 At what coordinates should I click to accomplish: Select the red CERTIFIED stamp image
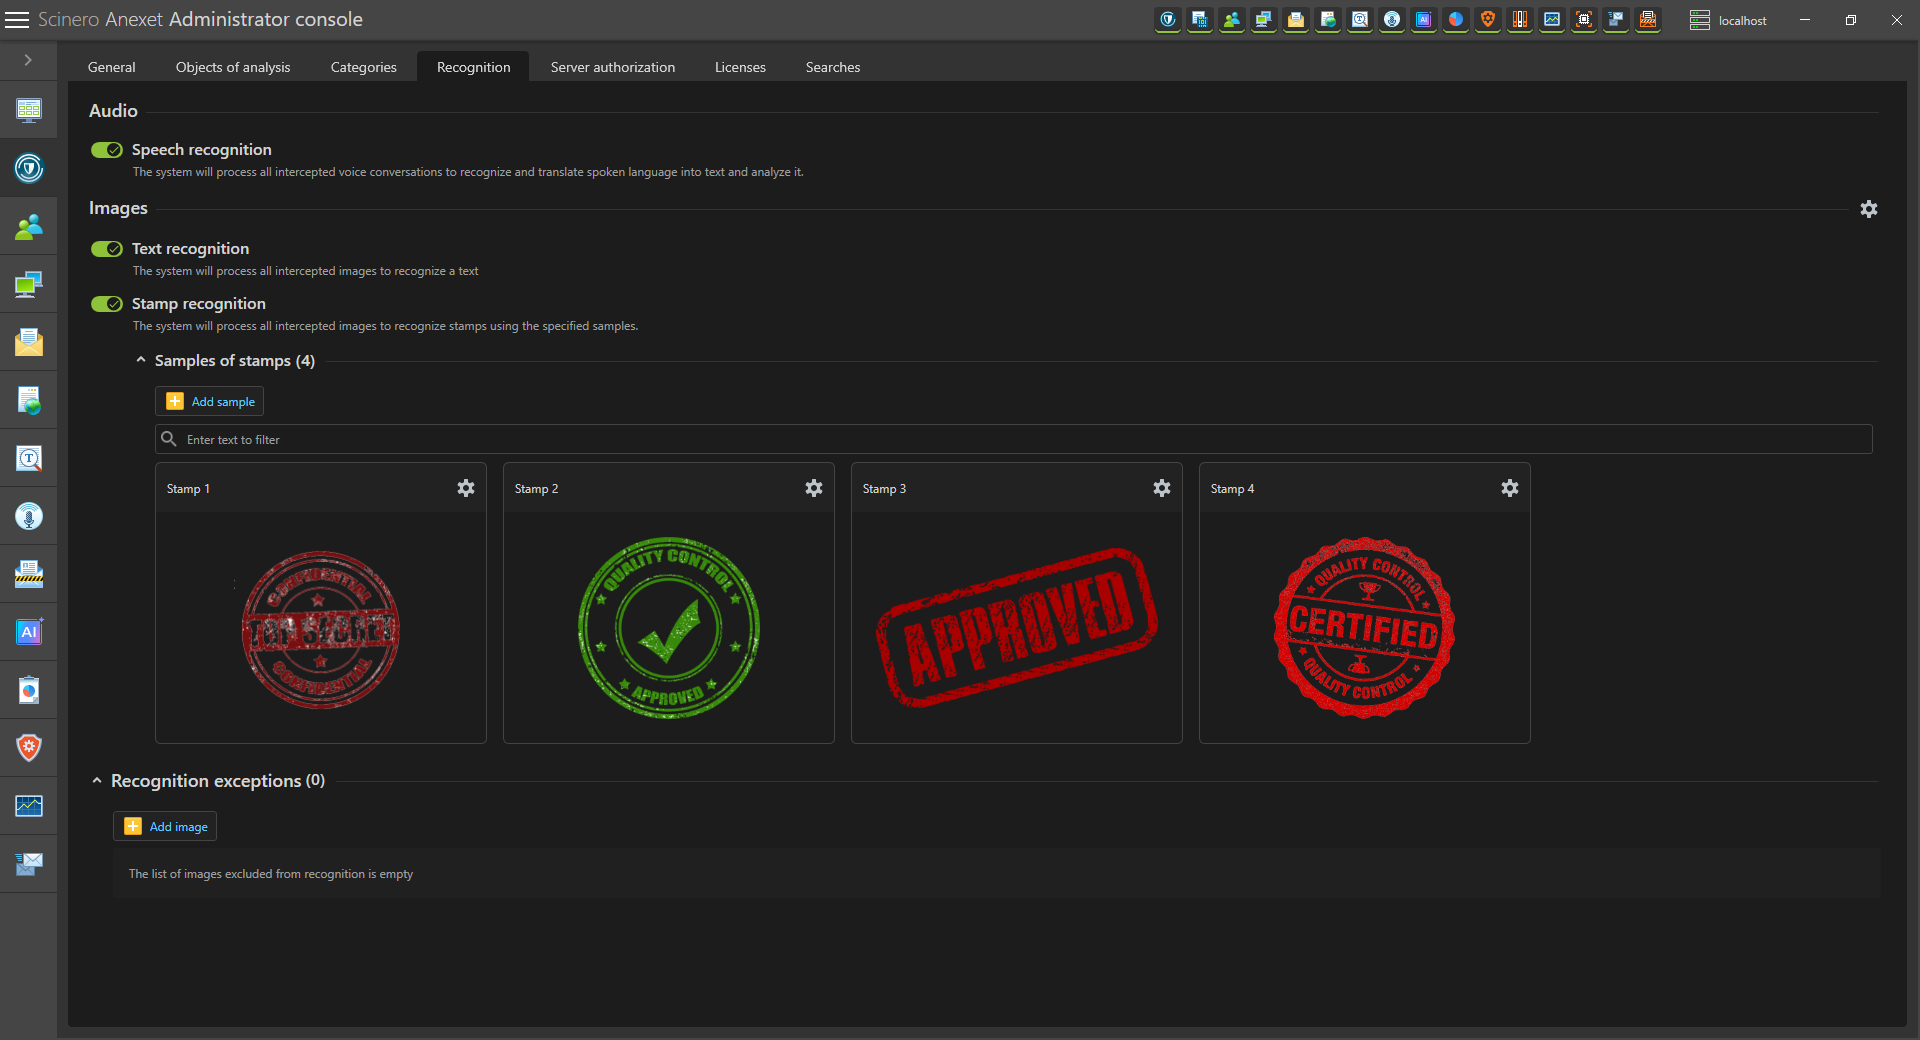click(x=1364, y=628)
